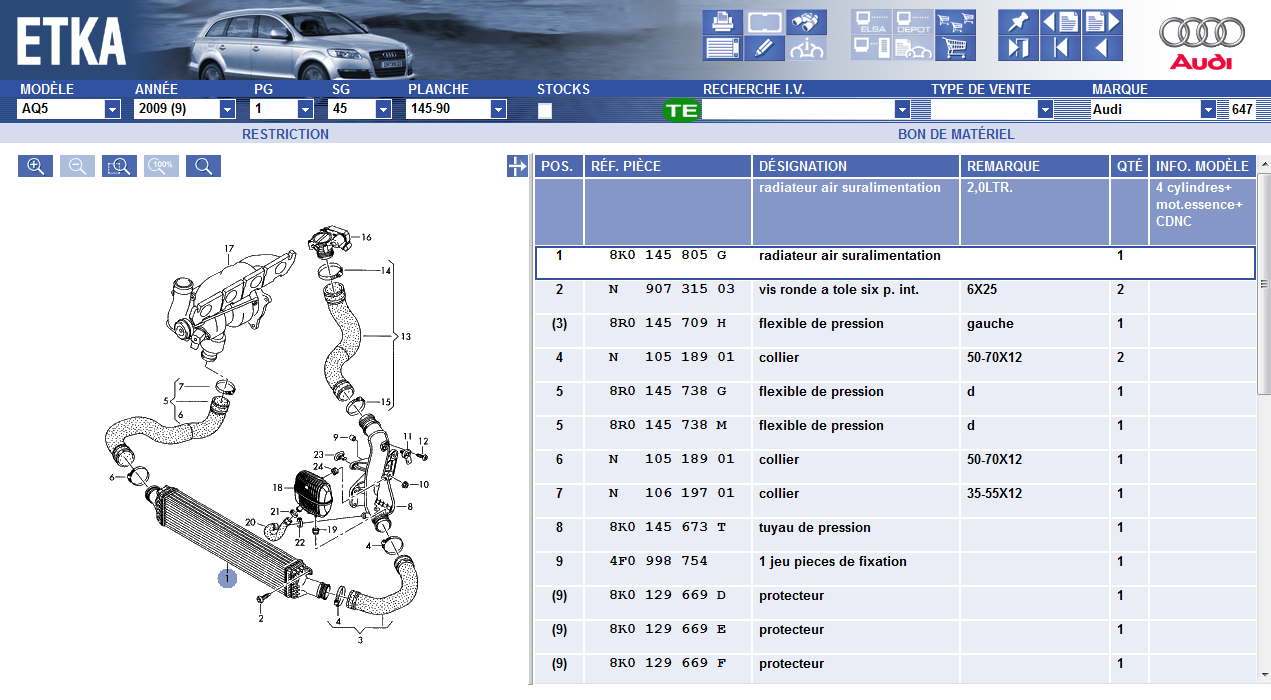Expand the PLANCHE dropdown showing 145-90
This screenshot has width=1271, height=700.
coord(497,110)
